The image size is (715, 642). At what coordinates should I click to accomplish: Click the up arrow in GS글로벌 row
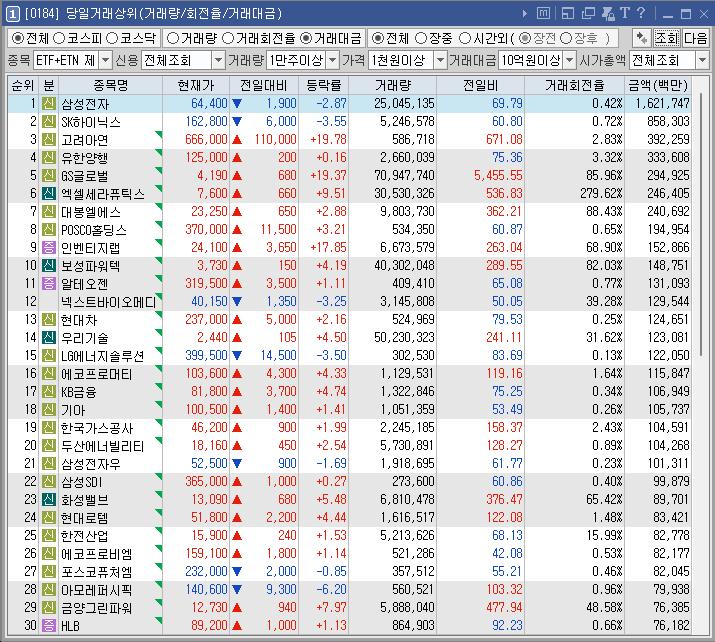pos(237,176)
